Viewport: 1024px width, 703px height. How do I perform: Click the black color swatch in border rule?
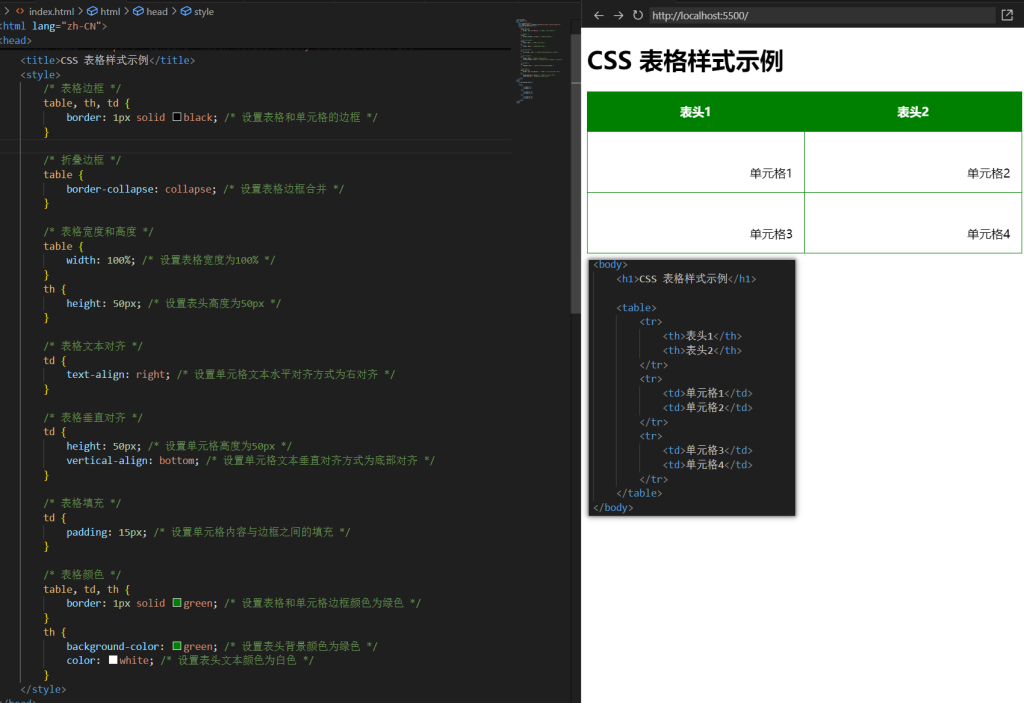[177, 117]
